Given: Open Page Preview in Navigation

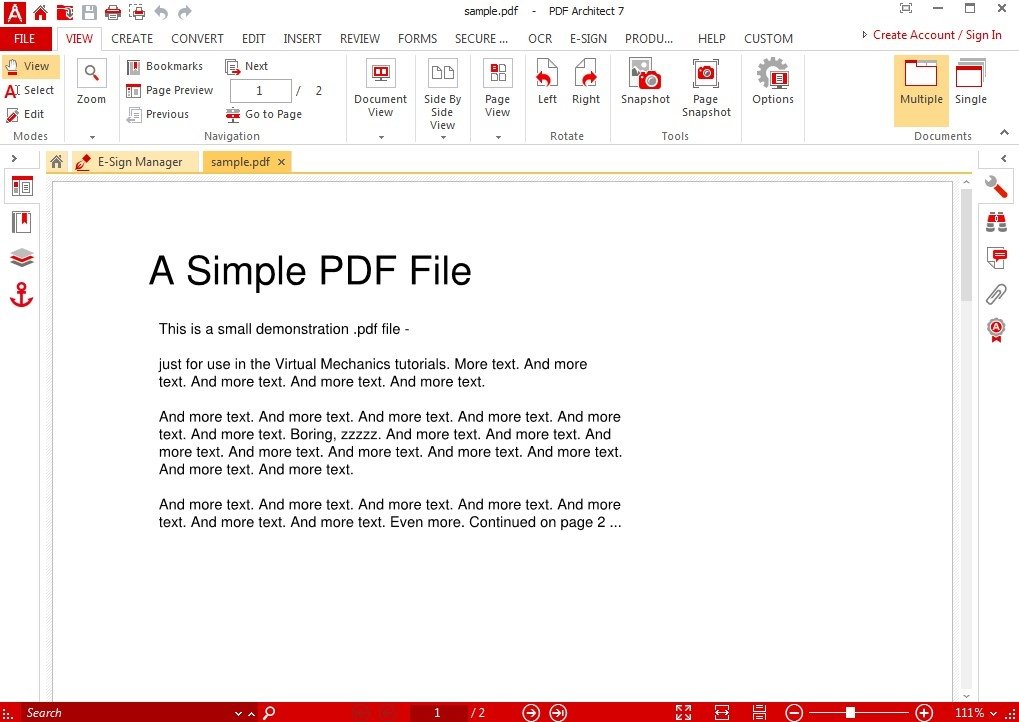Looking at the screenshot, I should [x=170, y=90].
